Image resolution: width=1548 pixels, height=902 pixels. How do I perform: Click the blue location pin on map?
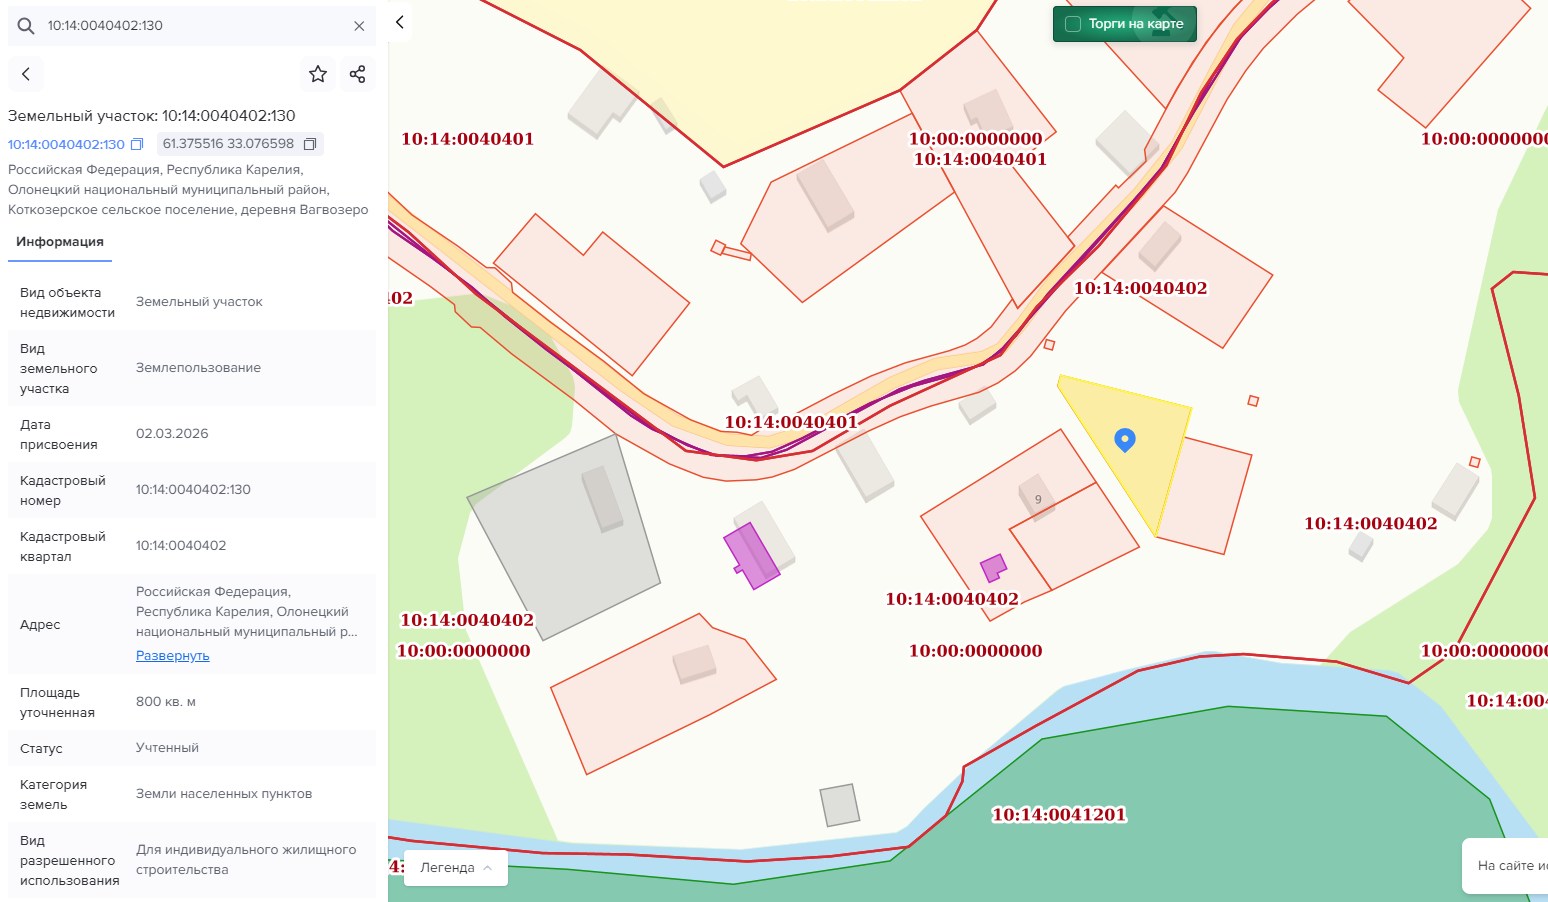[x=1125, y=440]
